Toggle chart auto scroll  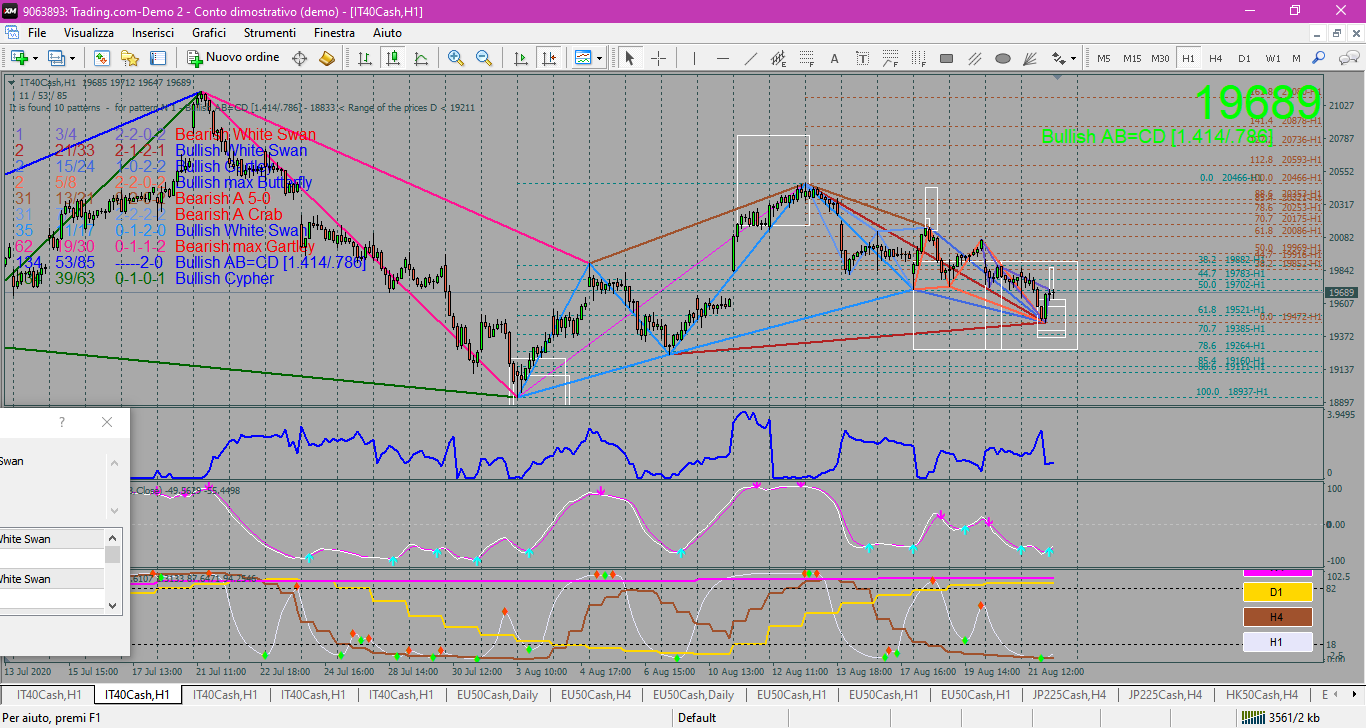(x=520, y=58)
